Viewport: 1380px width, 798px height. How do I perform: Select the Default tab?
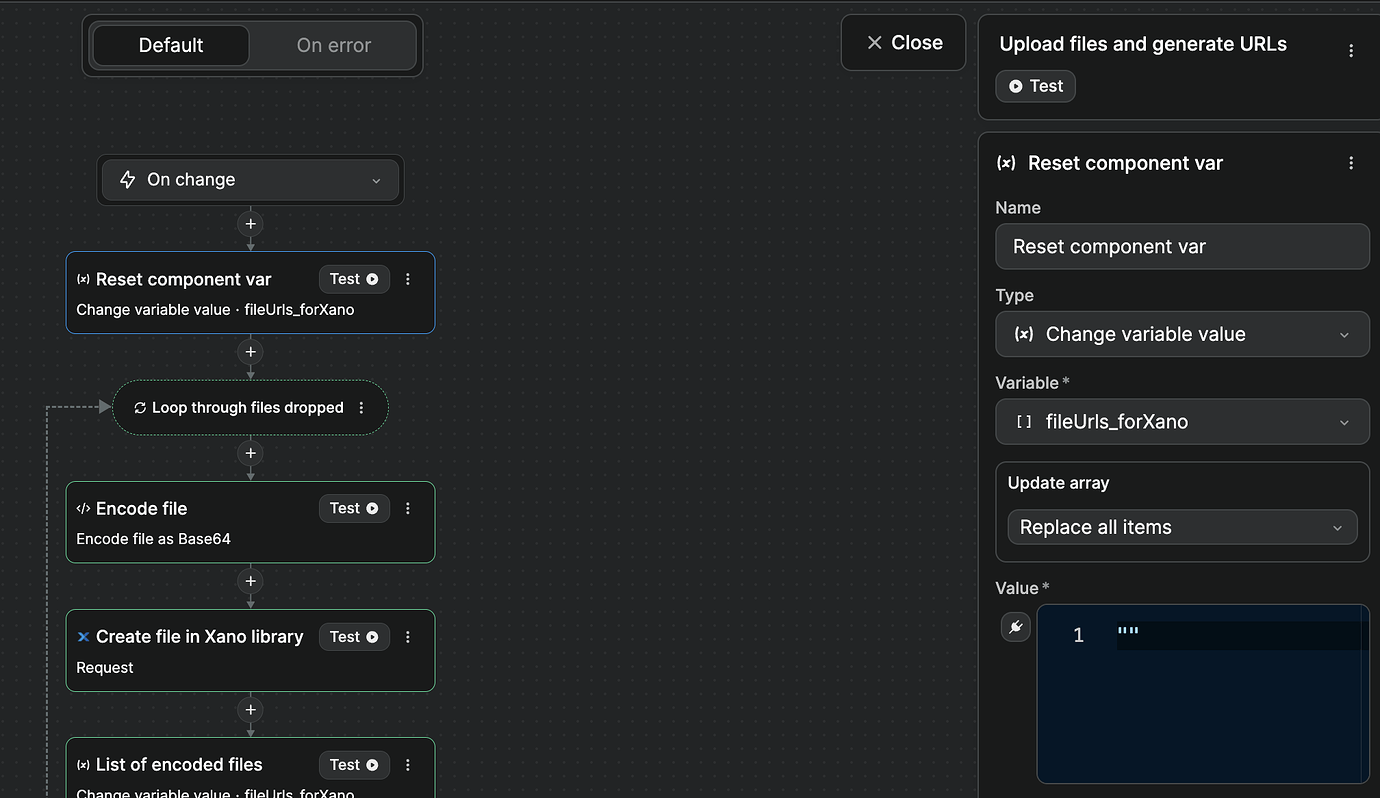[170, 45]
